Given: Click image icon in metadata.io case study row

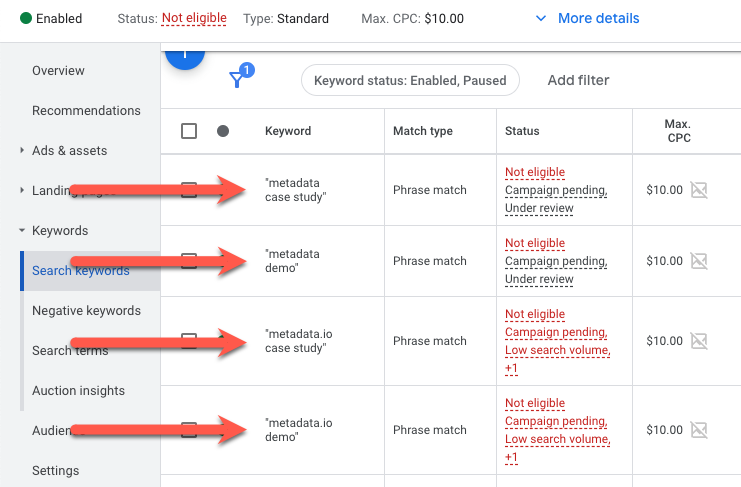Looking at the screenshot, I should 699,341.
